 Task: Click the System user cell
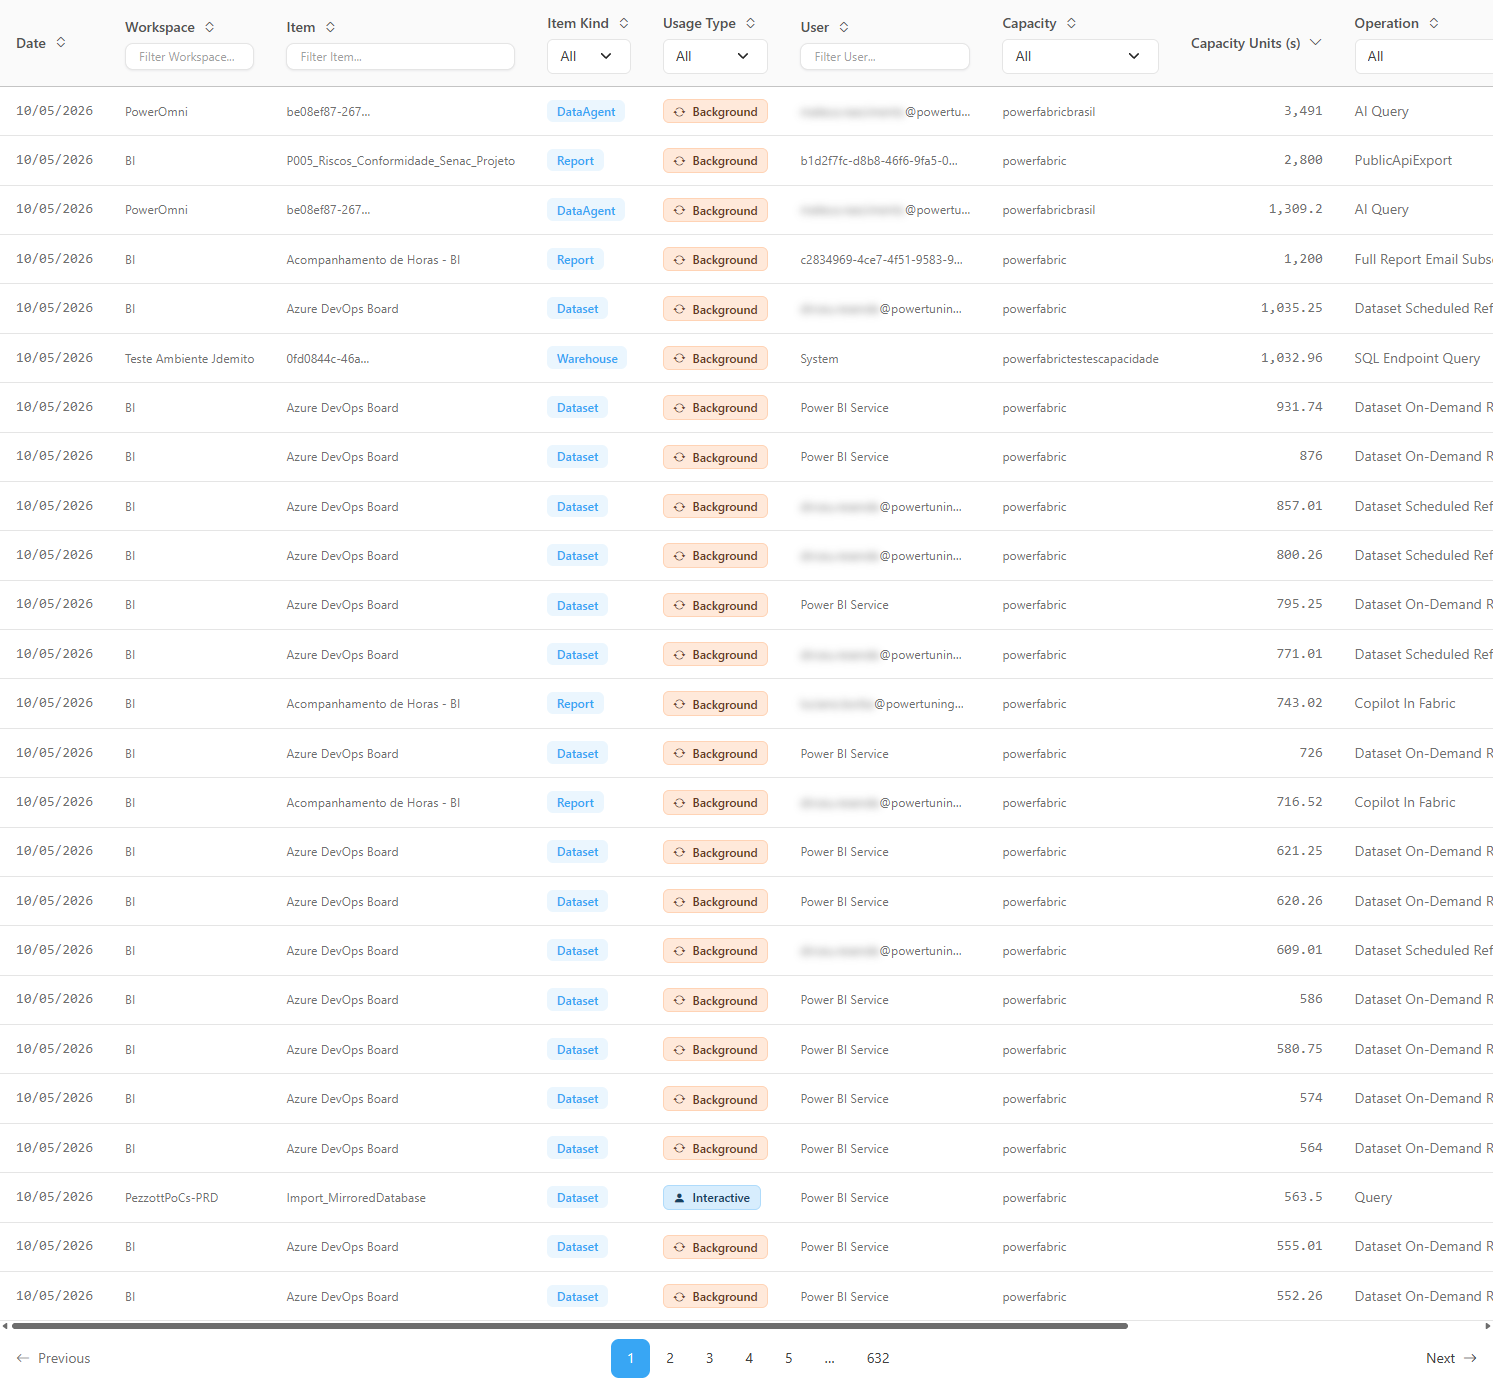coord(819,359)
